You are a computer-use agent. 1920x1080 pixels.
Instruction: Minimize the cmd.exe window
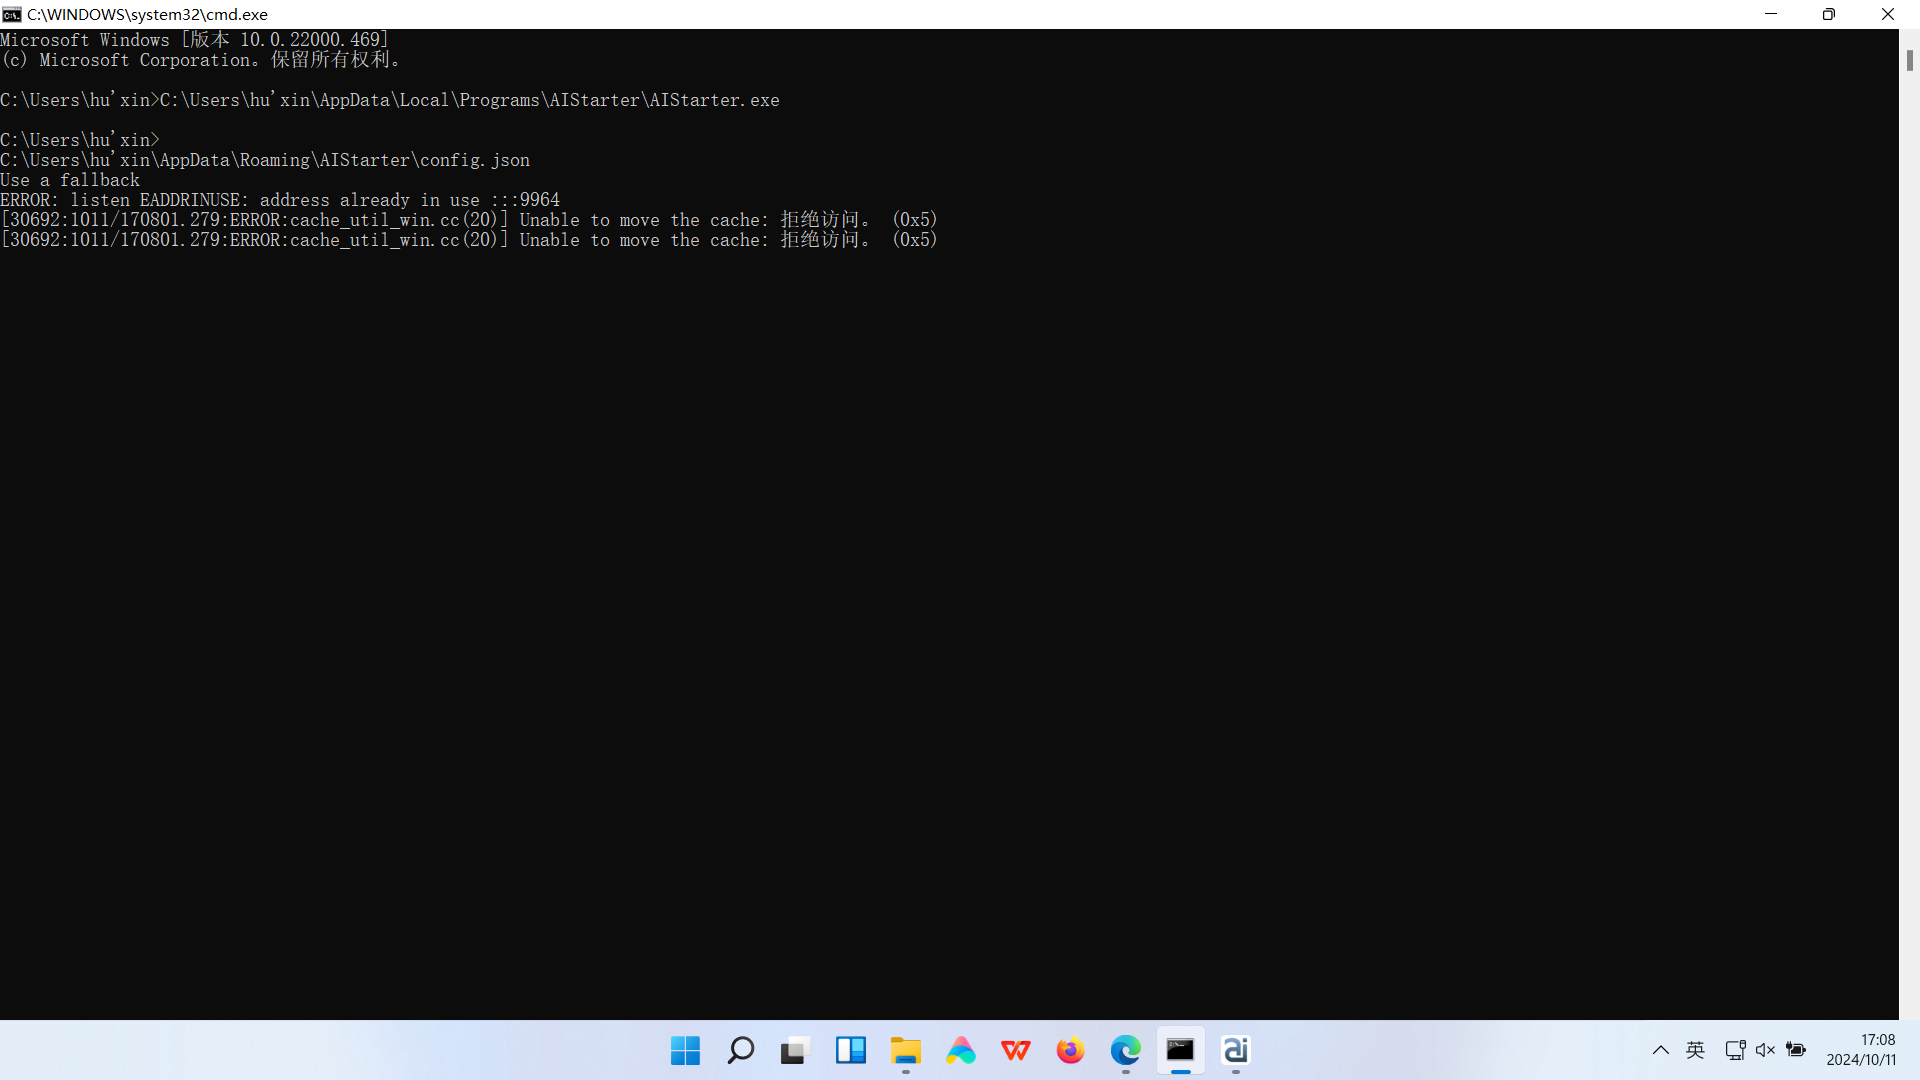pyautogui.click(x=1771, y=14)
